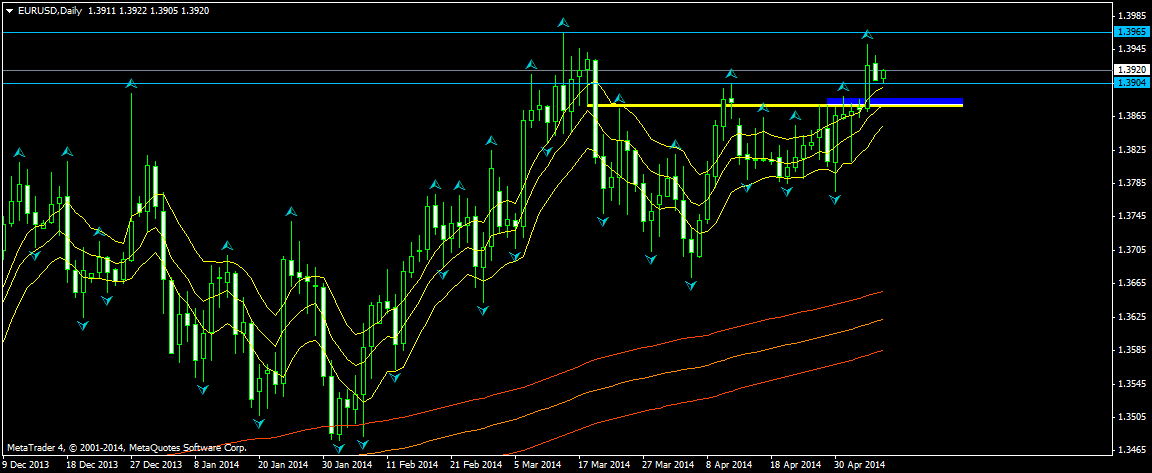1152x473 pixels.
Task: Select the blue rectangle zone object
Action: [895, 101]
